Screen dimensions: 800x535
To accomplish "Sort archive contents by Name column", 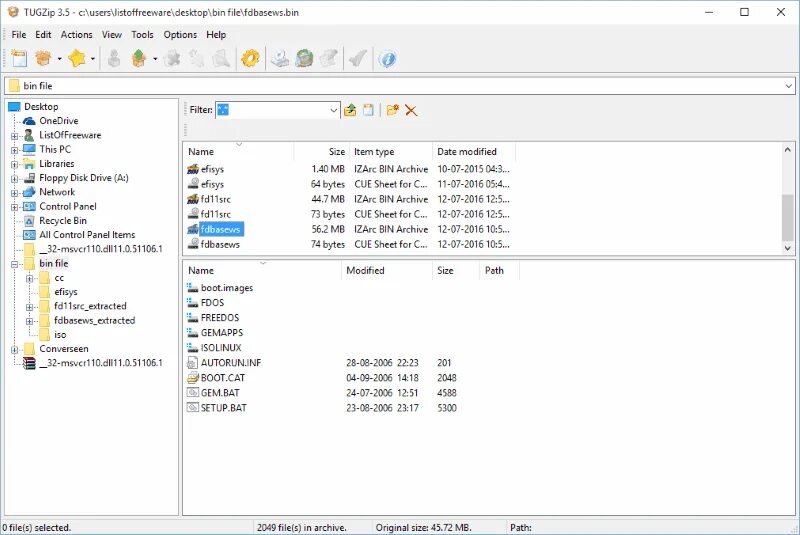I will (x=262, y=270).
